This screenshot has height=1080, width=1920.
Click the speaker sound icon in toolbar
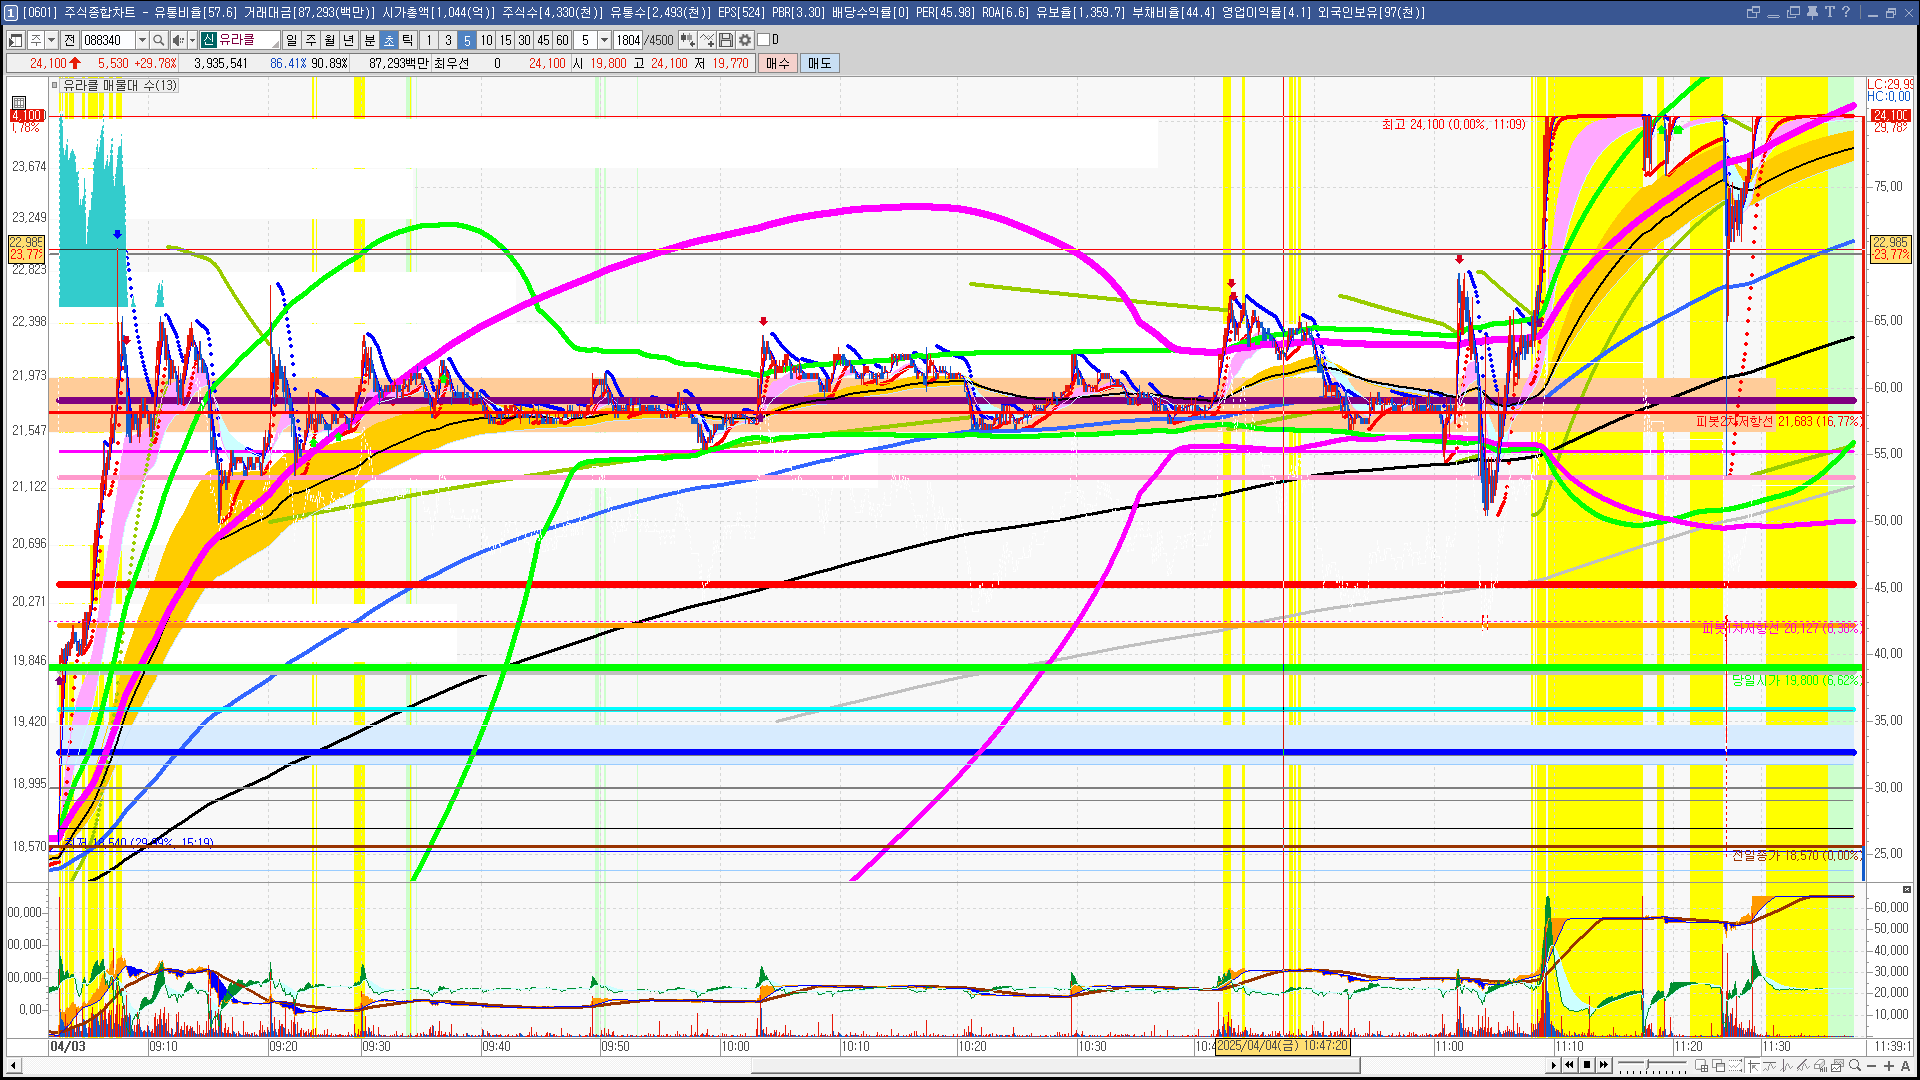177,40
